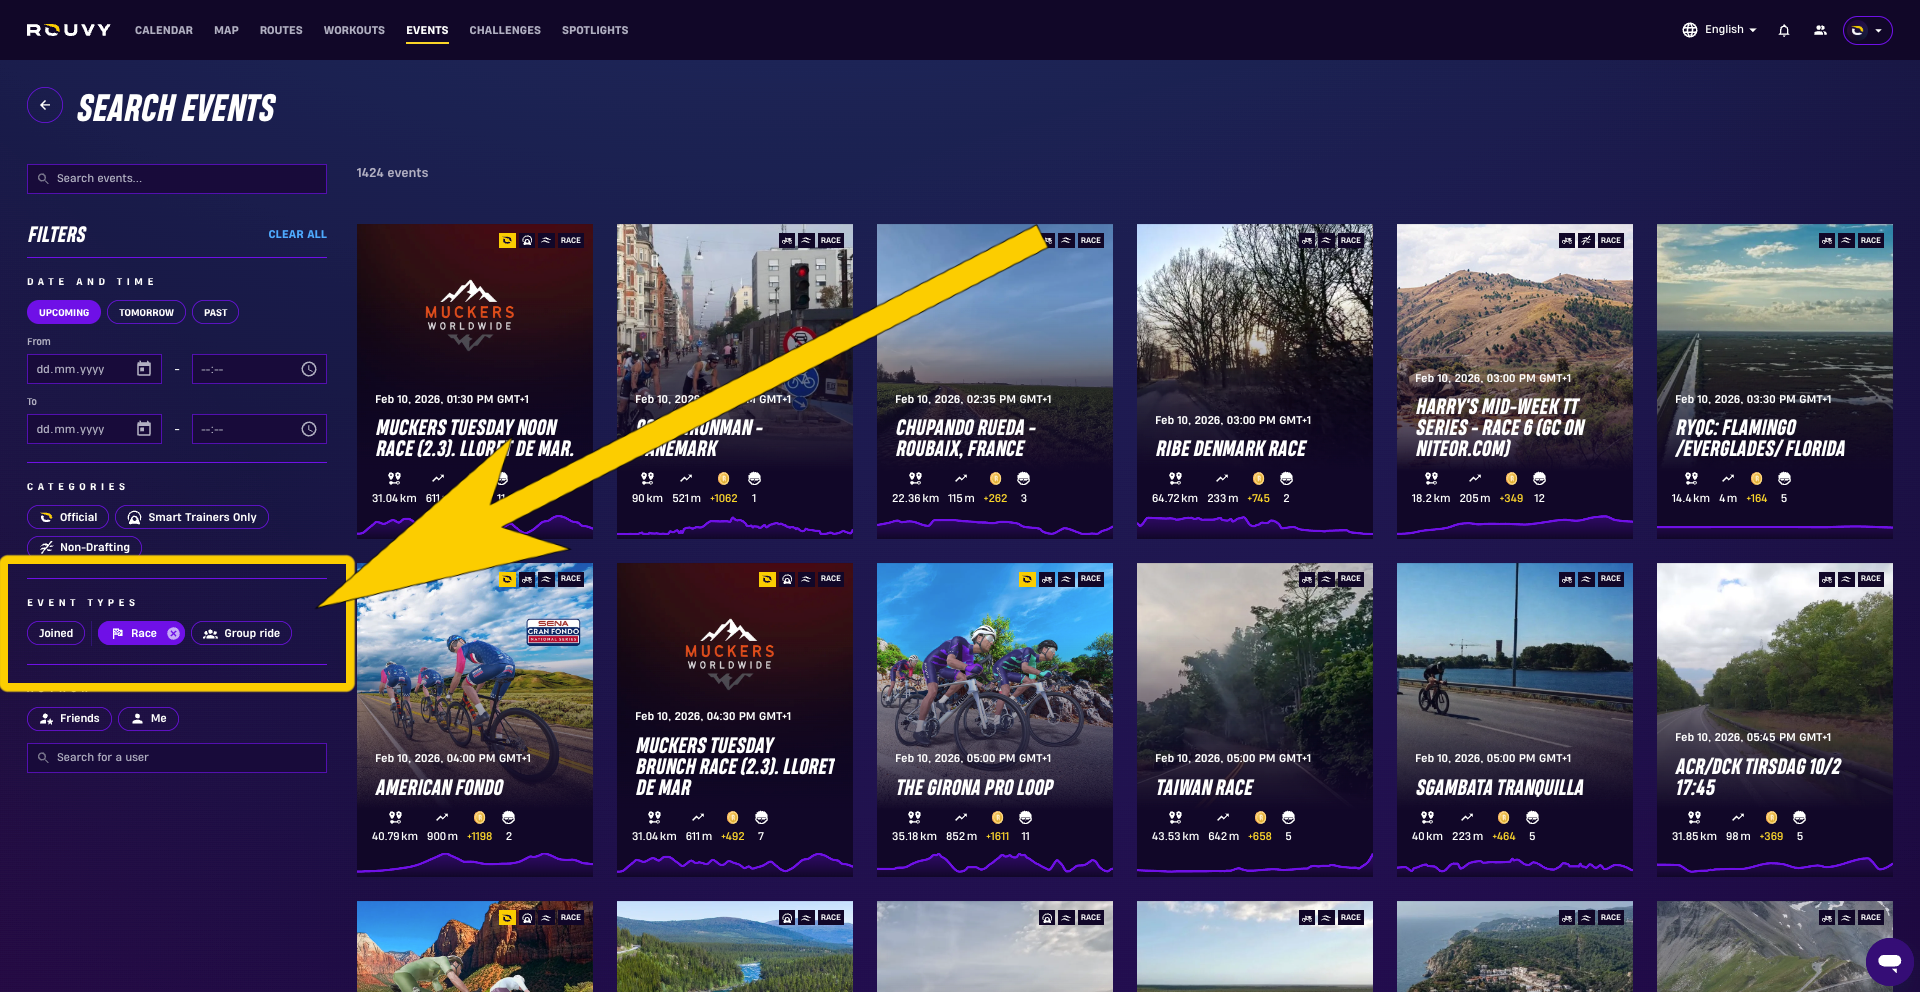Screen dimensions: 1920x992
Task: Focus the Search events input field
Action: coord(177,179)
